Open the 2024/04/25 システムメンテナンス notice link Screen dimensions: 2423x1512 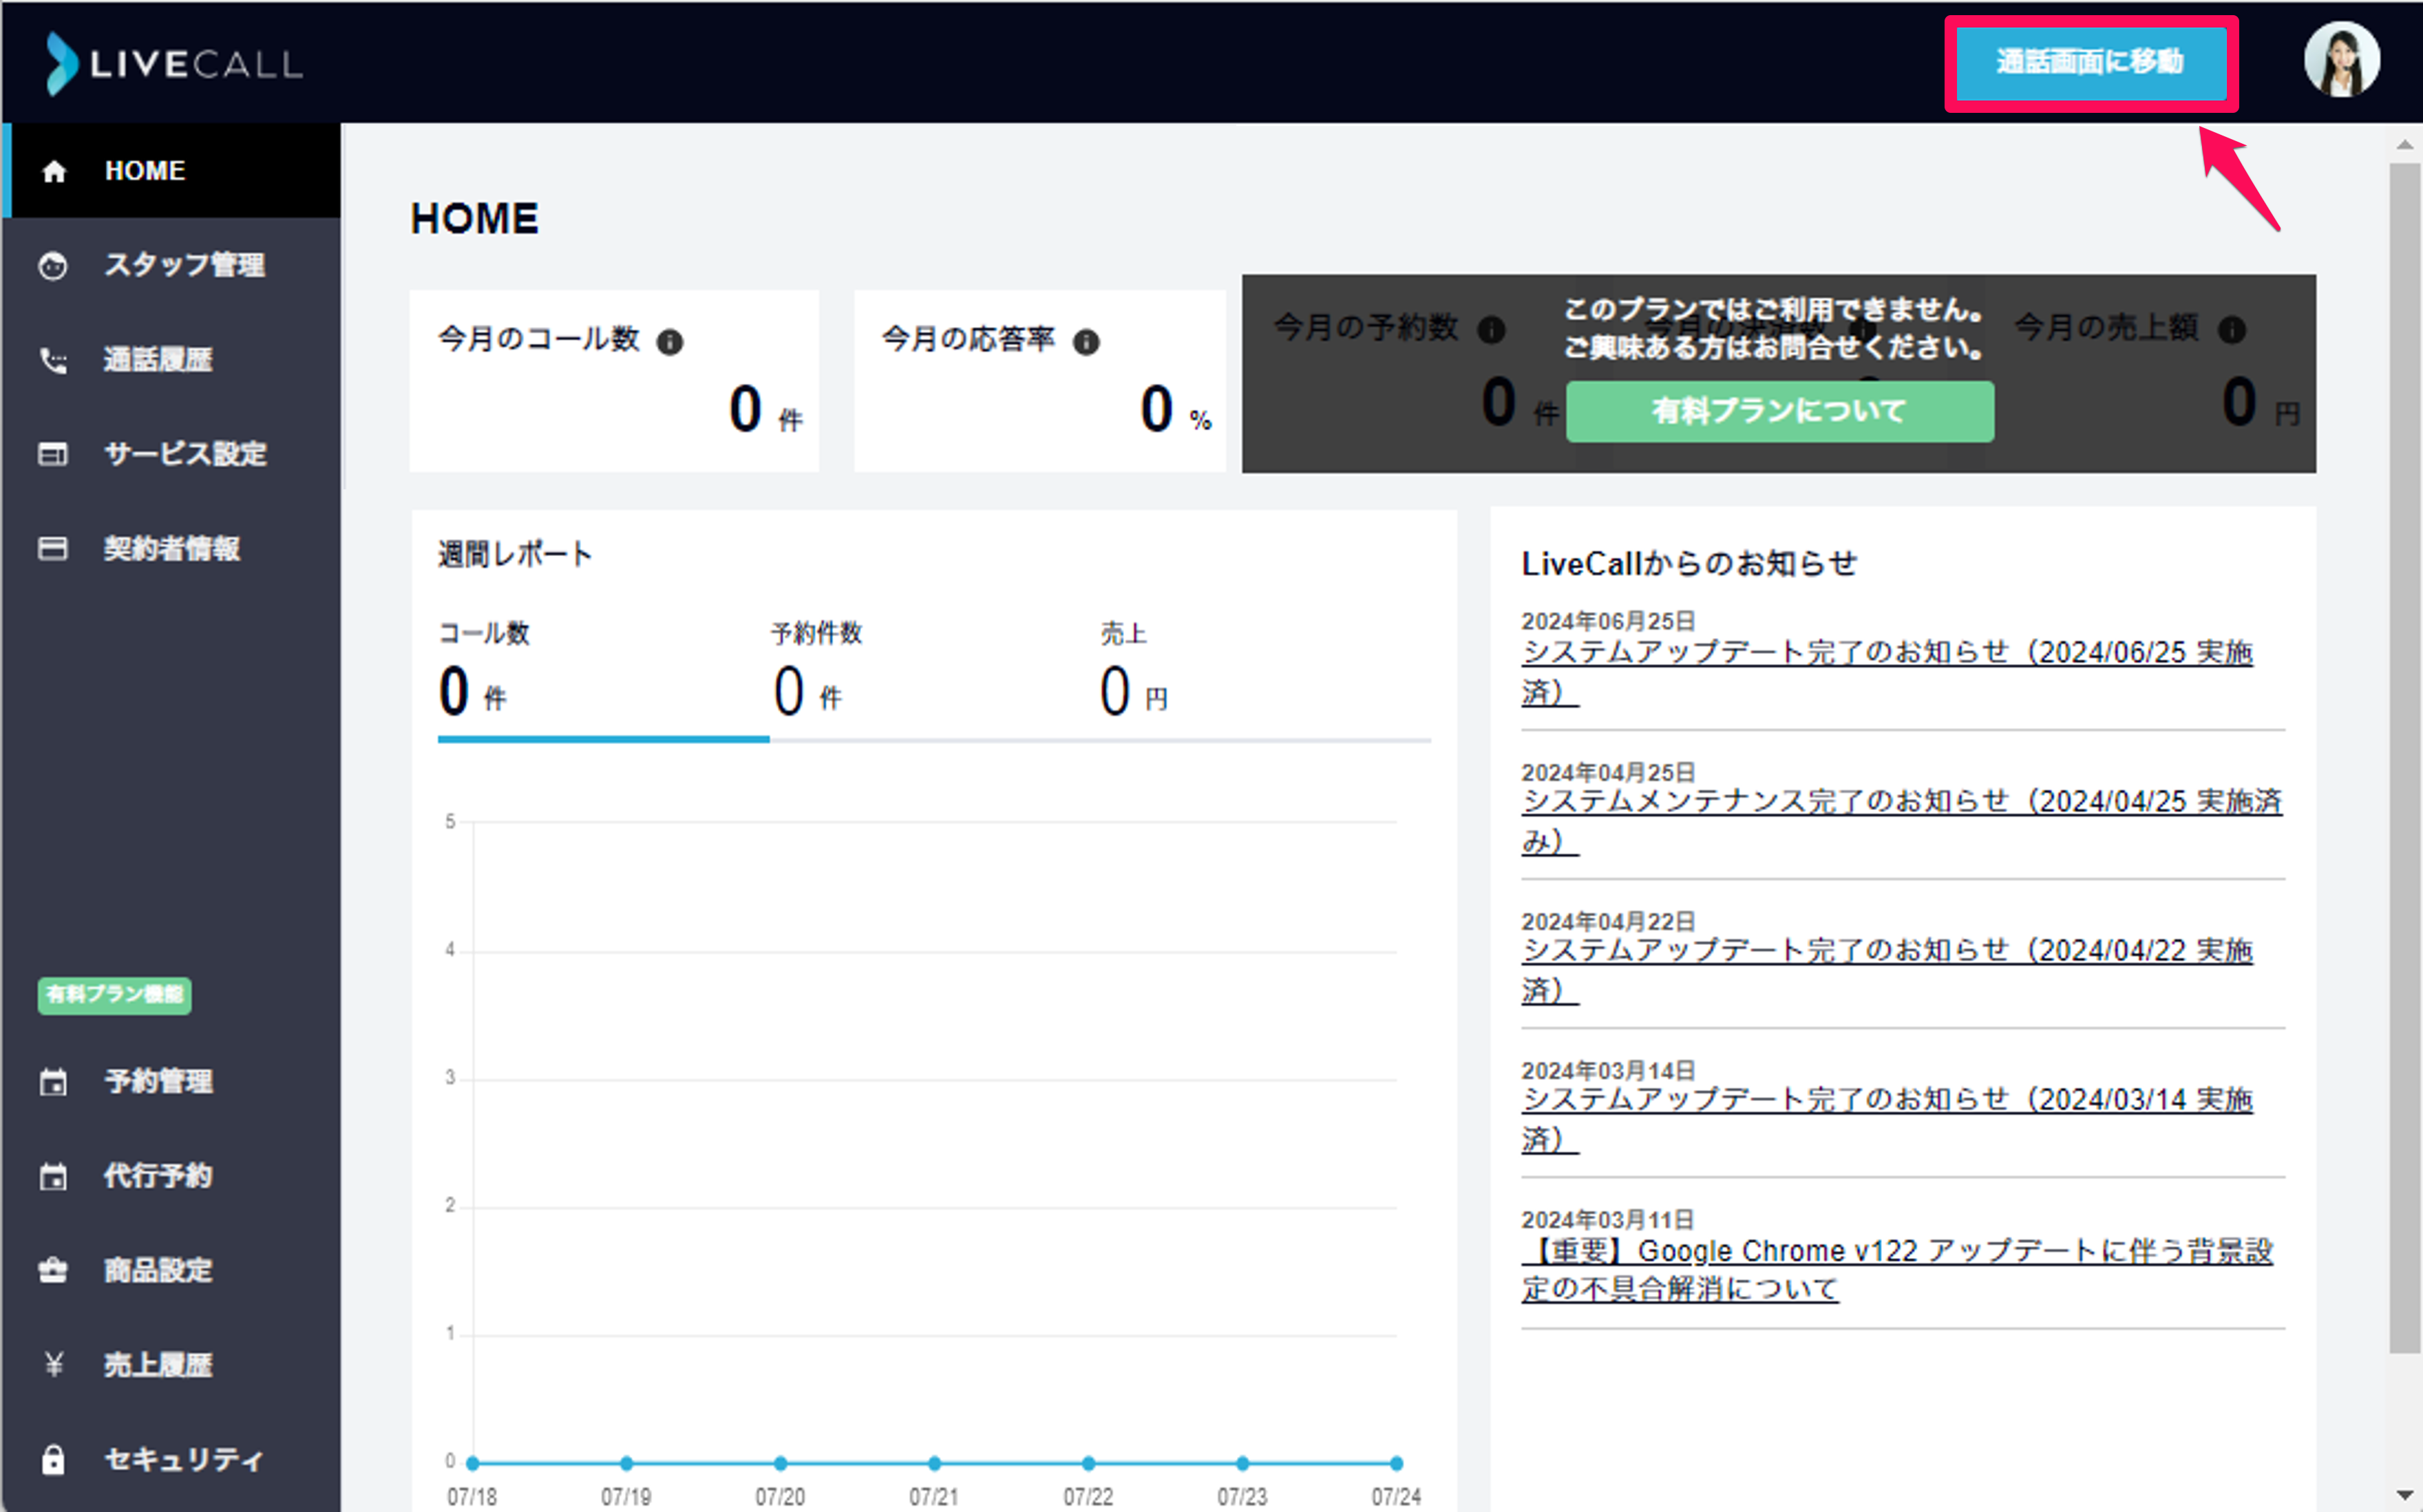(1901, 821)
